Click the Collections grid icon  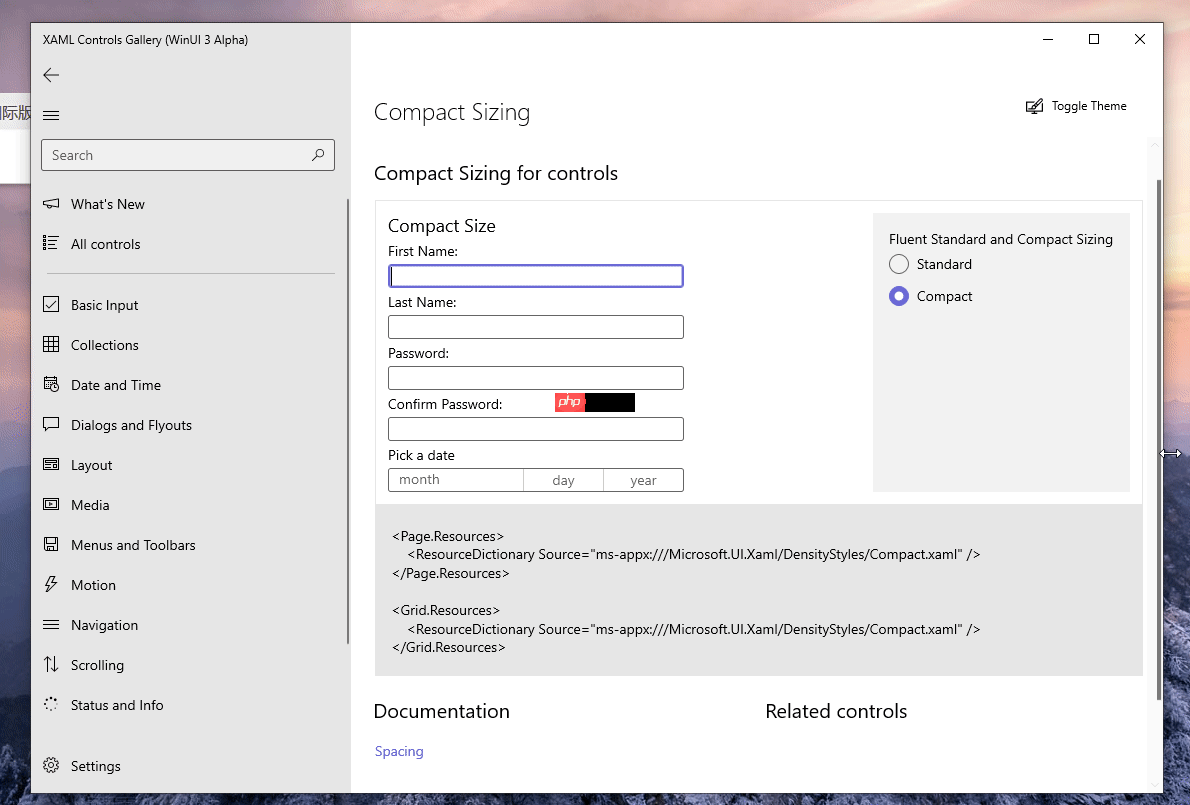point(51,344)
